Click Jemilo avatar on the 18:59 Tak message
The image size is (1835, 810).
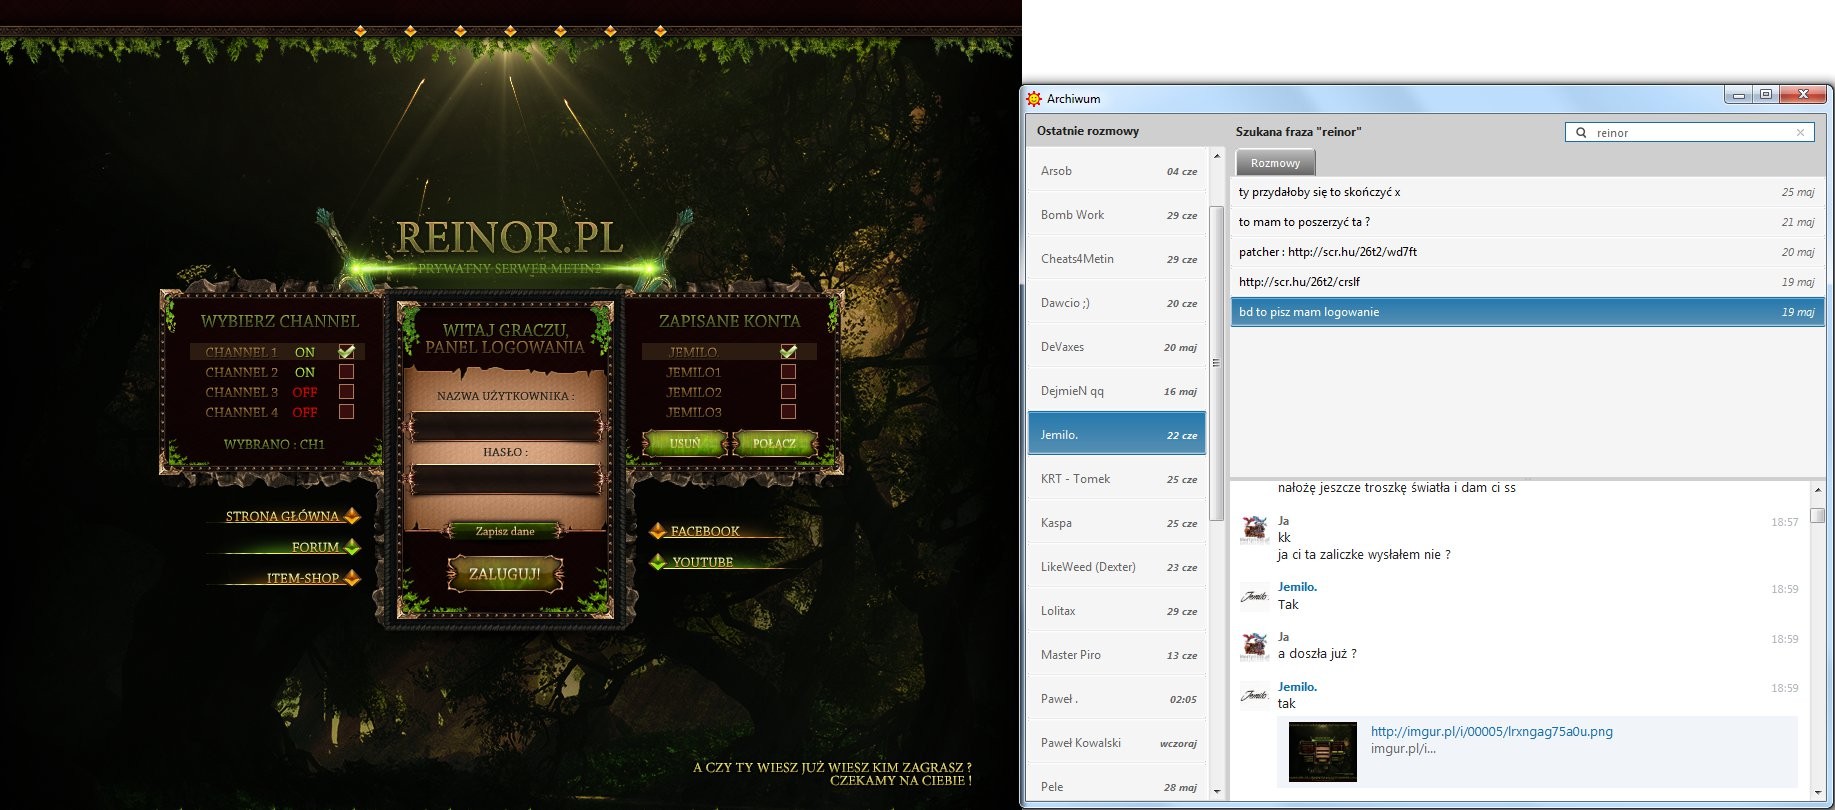click(1254, 596)
